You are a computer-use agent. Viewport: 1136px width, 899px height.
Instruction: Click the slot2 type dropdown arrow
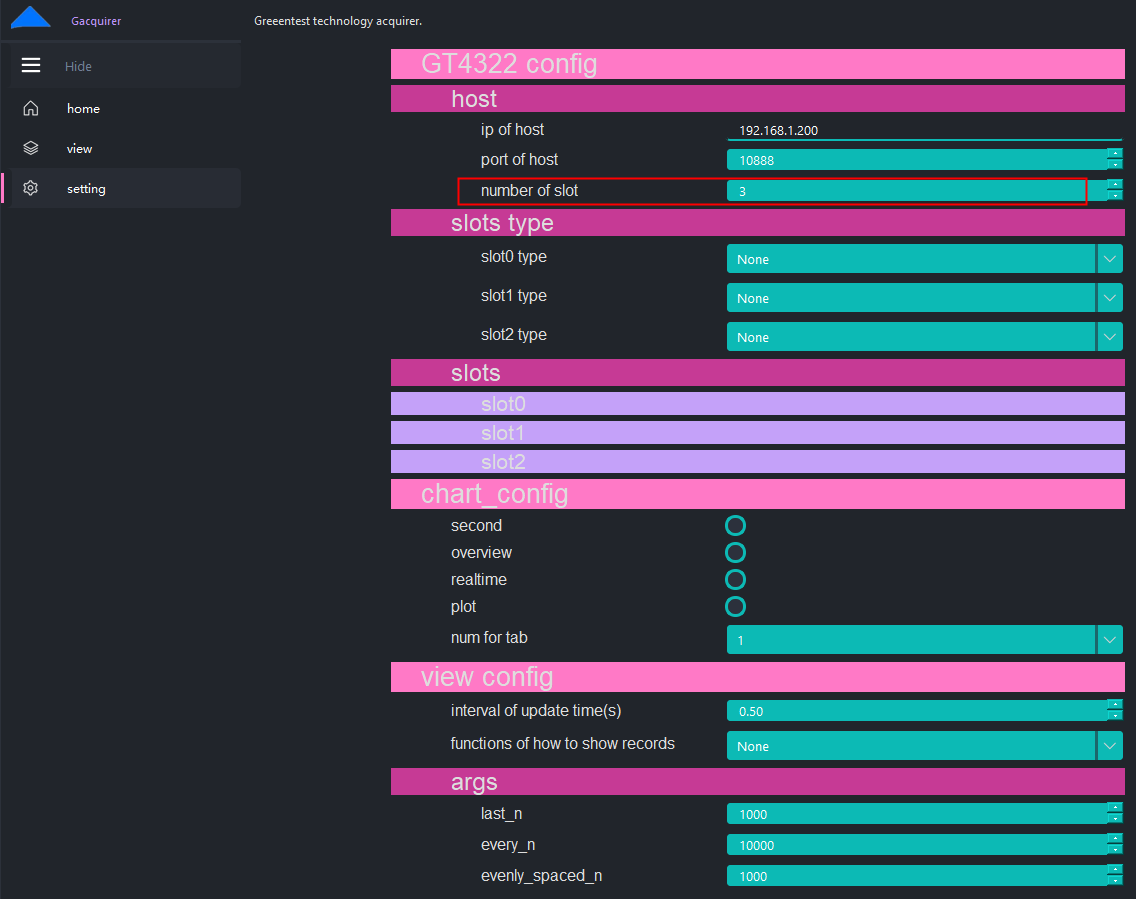coord(1110,337)
